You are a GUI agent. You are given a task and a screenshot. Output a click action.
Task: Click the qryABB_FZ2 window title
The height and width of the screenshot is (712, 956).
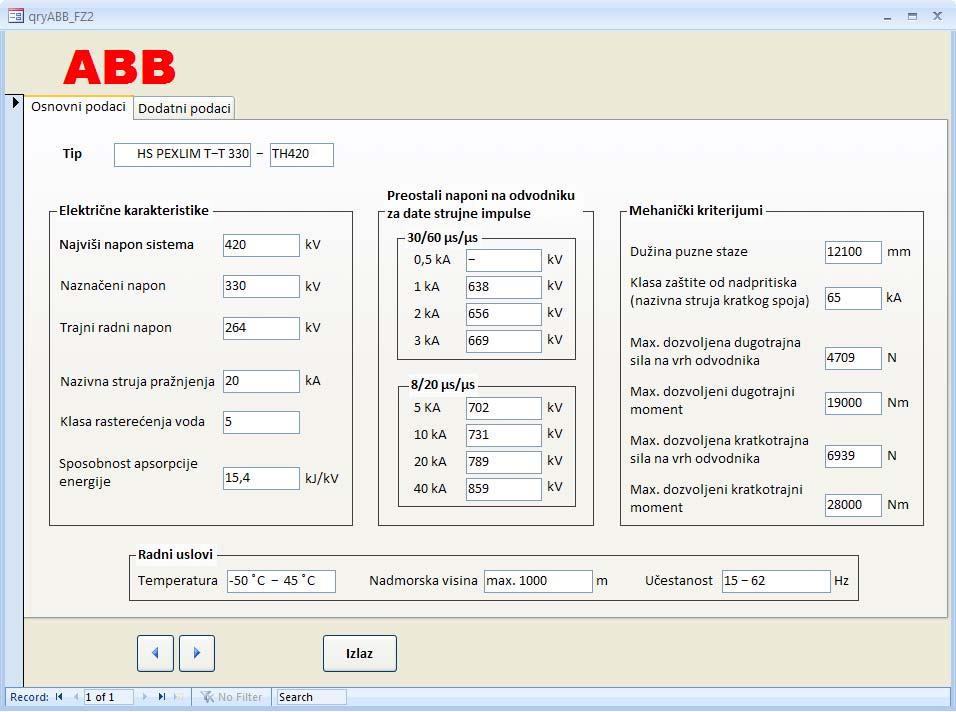(x=61, y=16)
